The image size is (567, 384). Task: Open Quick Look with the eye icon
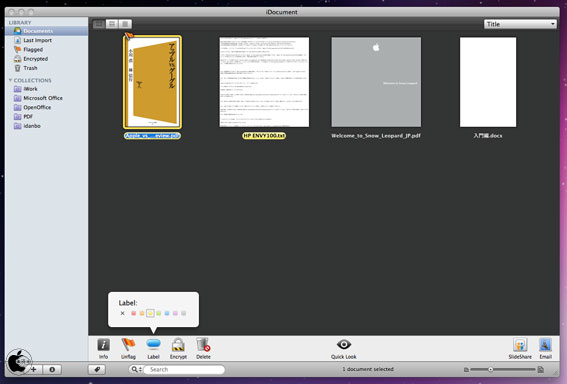click(x=344, y=349)
